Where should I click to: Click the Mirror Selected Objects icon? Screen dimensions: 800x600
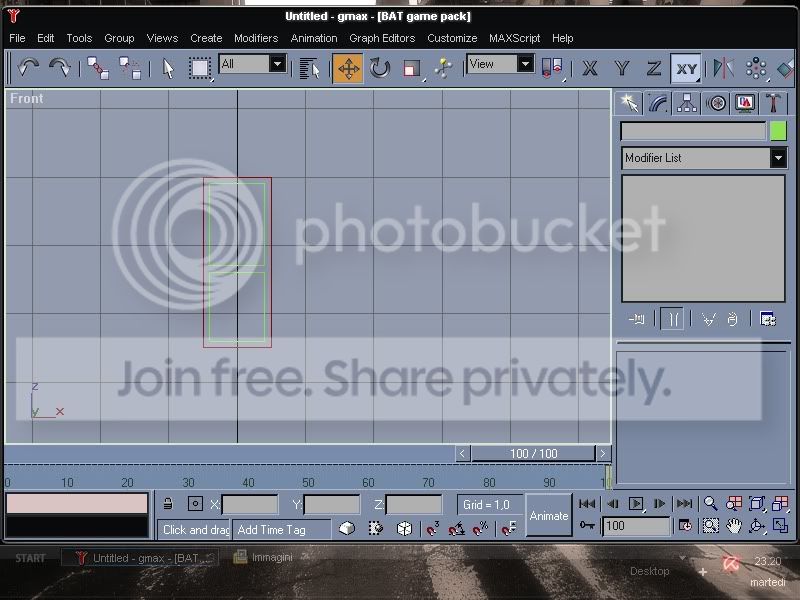(x=723, y=68)
